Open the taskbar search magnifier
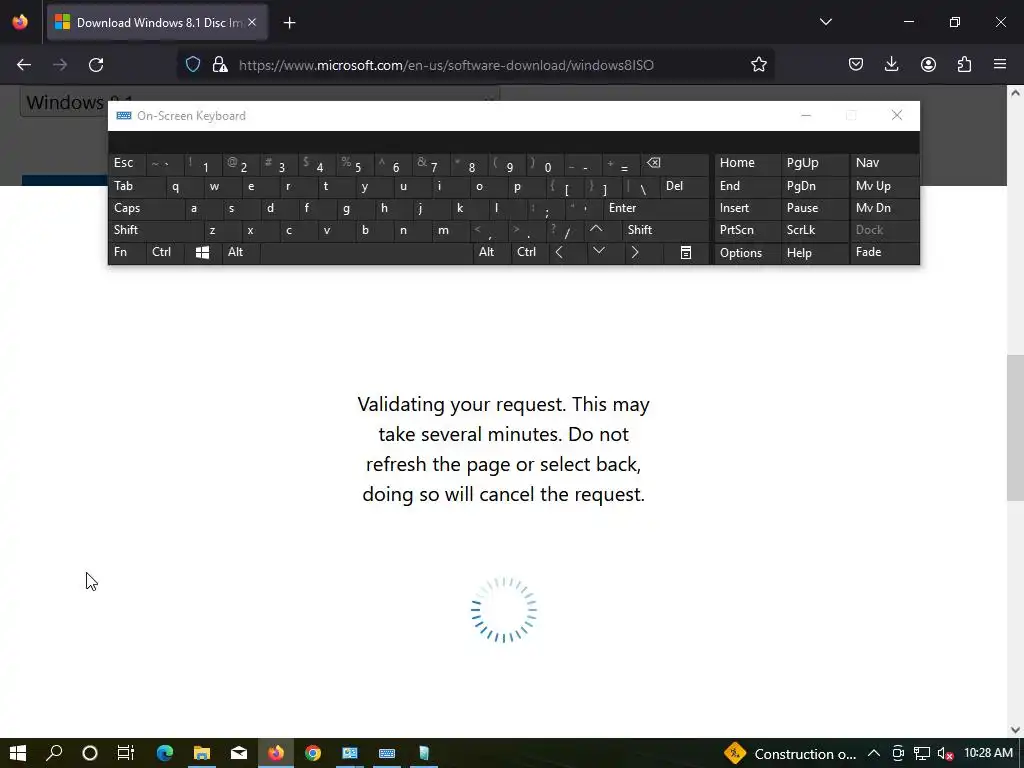Screen dimensions: 1024x768 (54, 753)
